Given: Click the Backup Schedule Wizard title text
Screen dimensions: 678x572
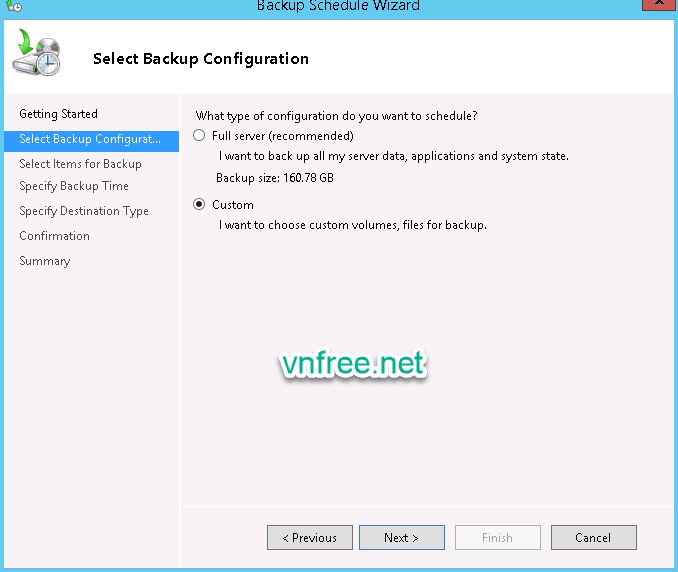Looking at the screenshot, I should click(338, 6).
